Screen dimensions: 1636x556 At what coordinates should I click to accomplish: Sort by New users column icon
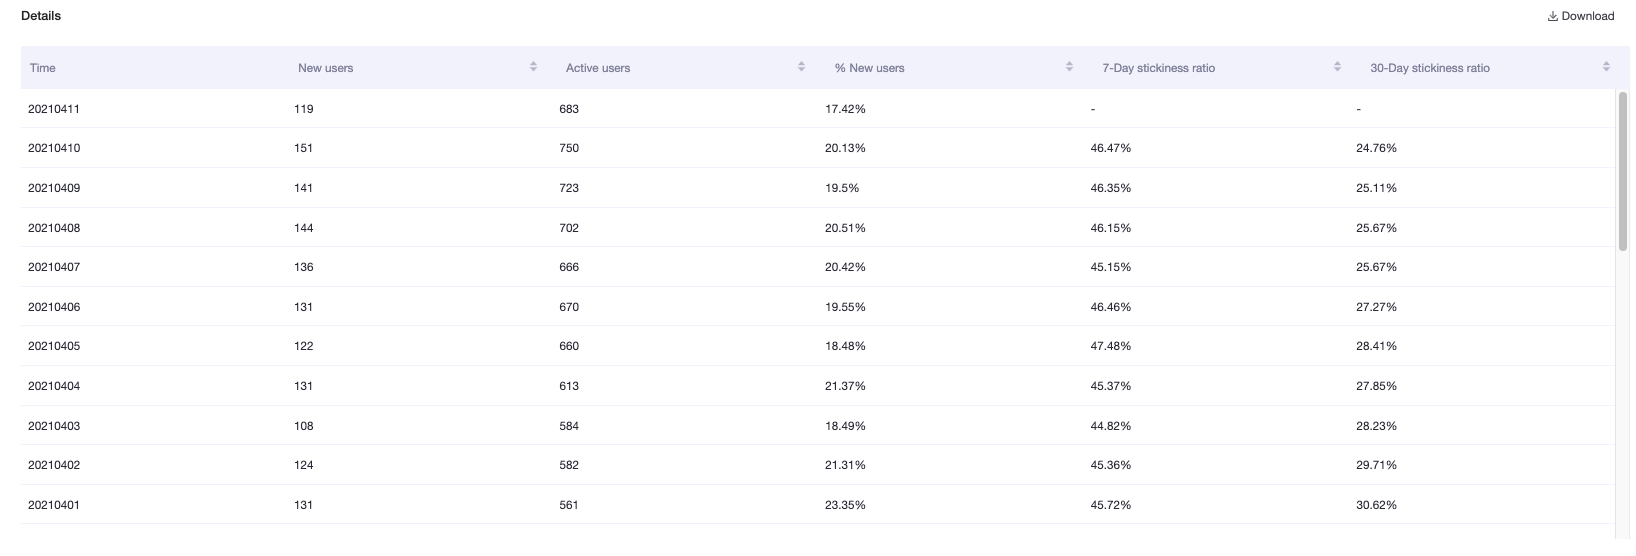coord(533,67)
